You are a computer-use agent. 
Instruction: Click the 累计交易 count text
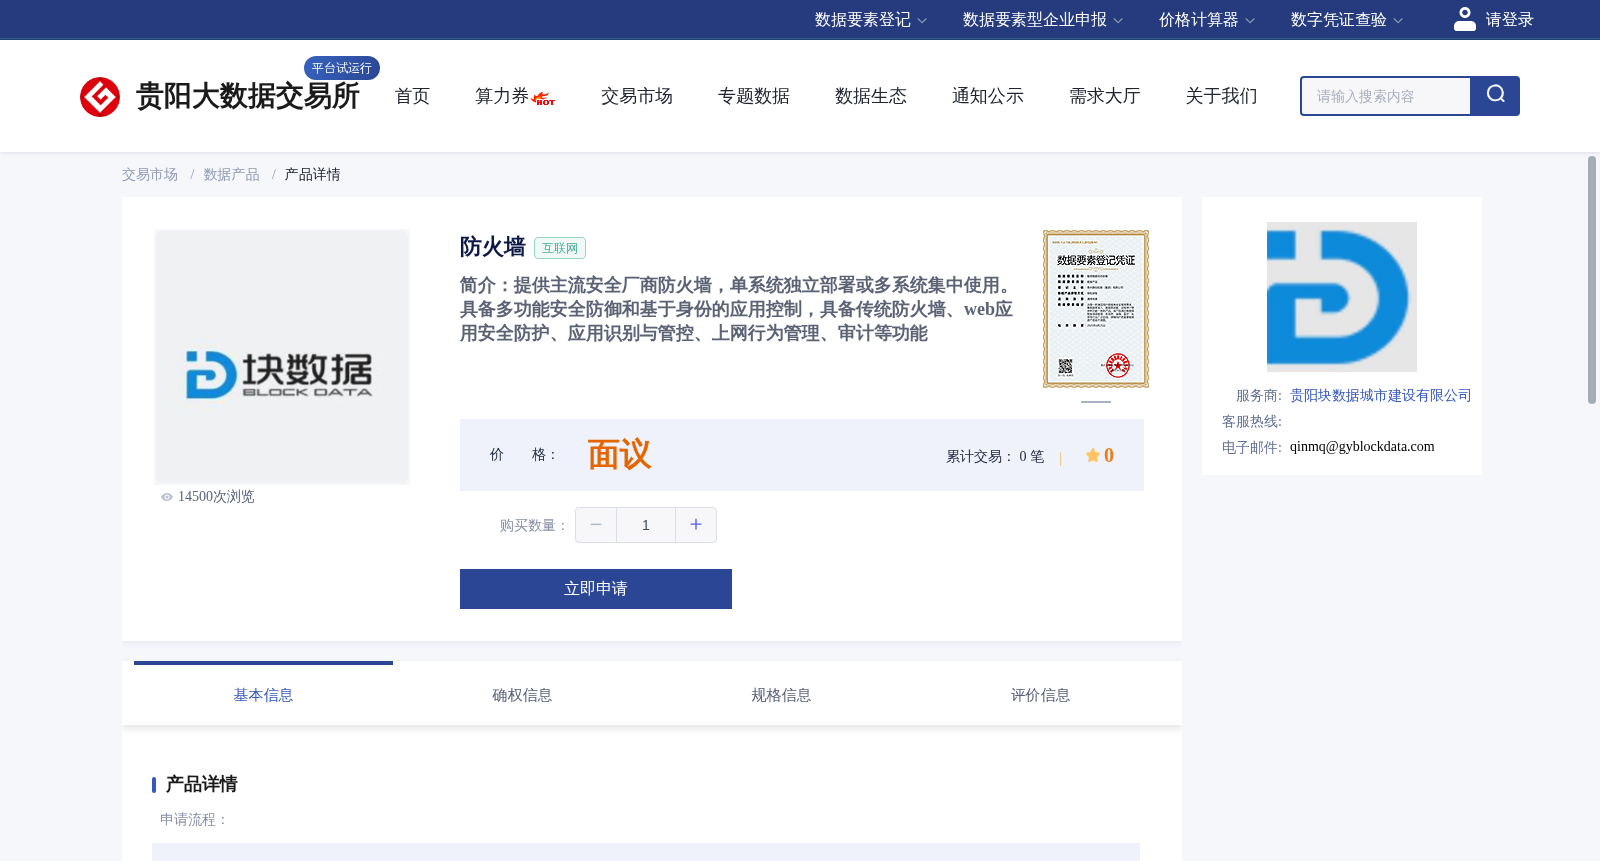pos(995,457)
